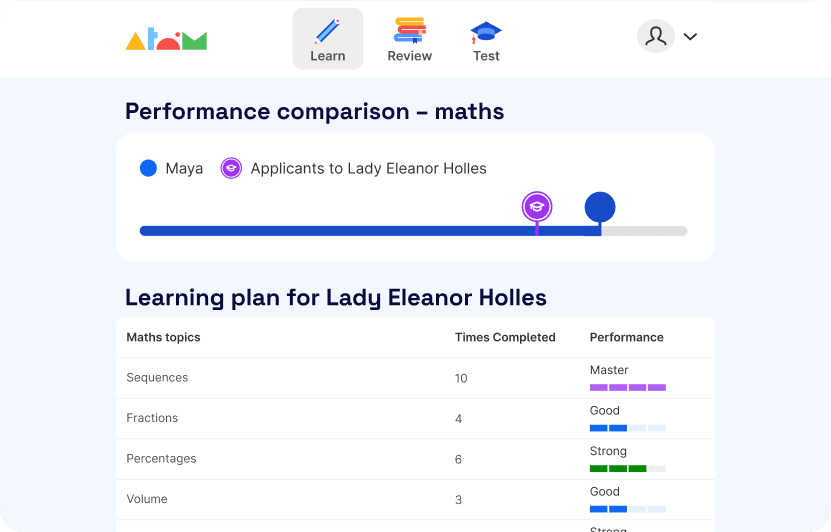Select the Percentages topic row
Screen dimensions: 831x532
point(416,459)
